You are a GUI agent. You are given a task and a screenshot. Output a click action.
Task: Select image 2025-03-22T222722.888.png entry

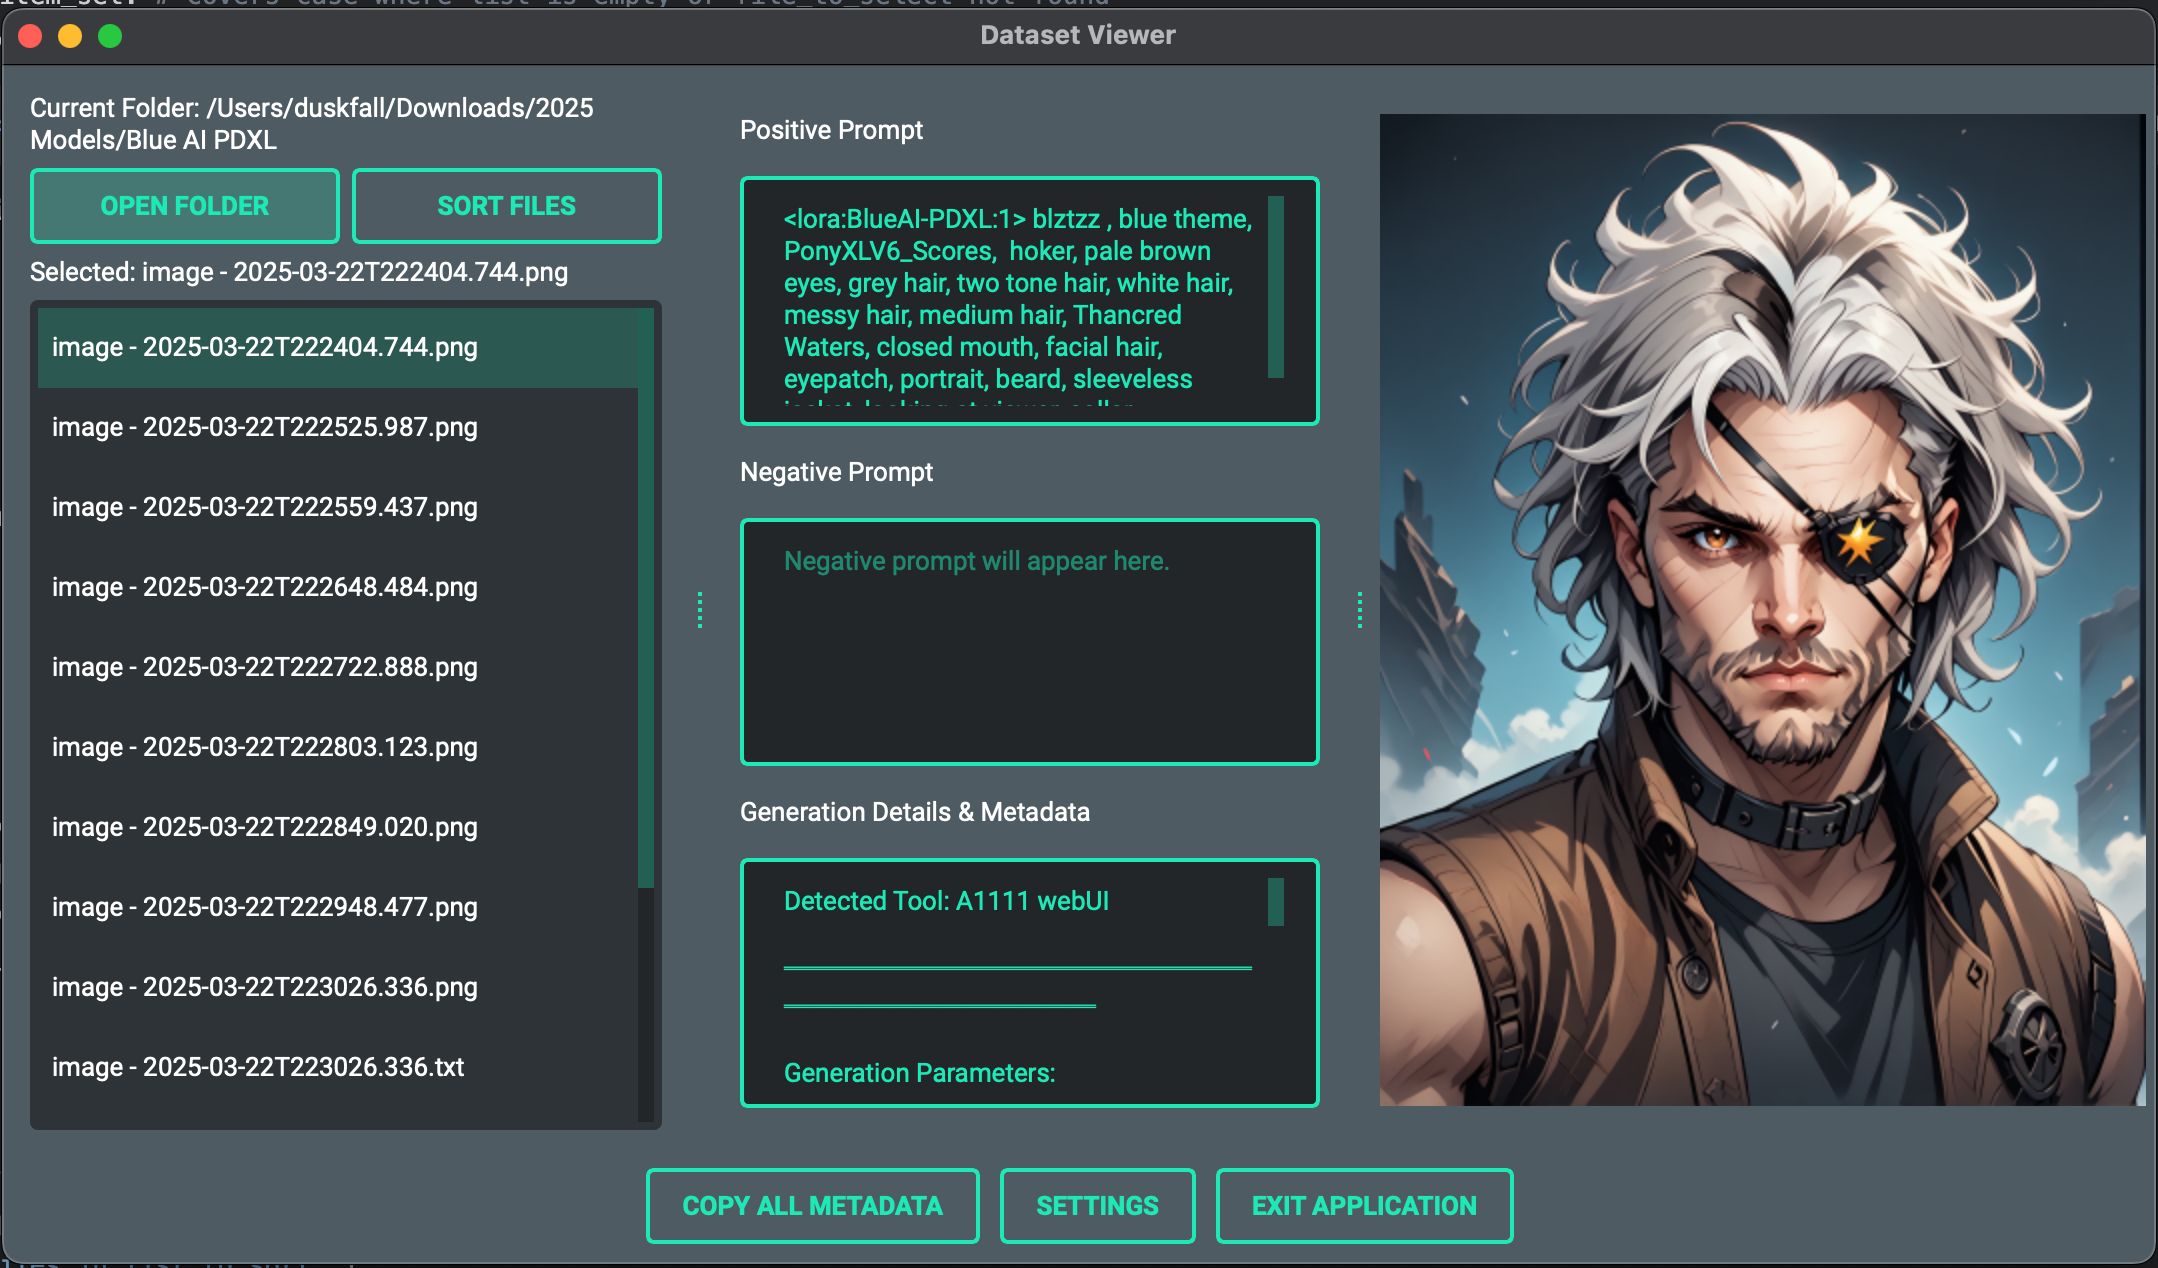(x=265, y=667)
